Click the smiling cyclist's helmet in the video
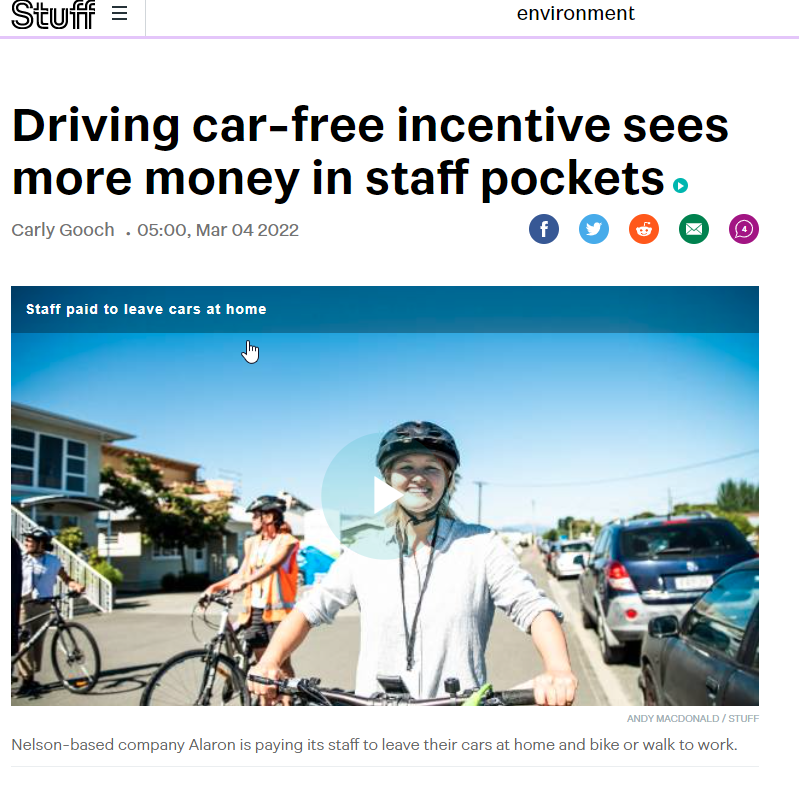This screenshot has width=799, height=789. coord(418,443)
